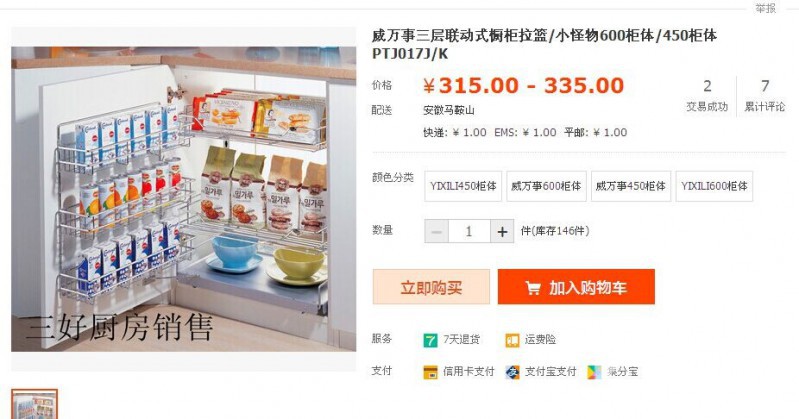Select the 威万事450柜体 option
799x419 pixels.
(x=631, y=186)
